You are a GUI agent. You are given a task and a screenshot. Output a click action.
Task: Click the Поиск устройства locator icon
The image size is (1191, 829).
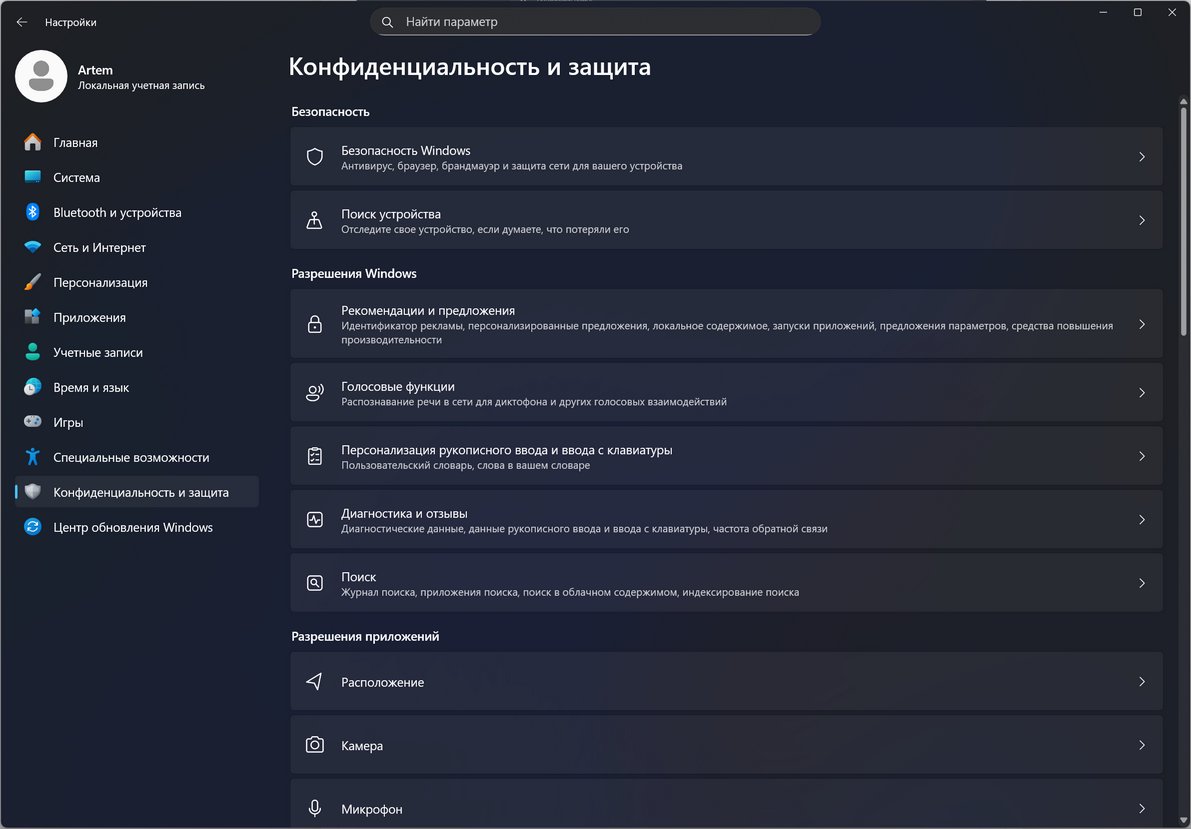pos(315,221)
